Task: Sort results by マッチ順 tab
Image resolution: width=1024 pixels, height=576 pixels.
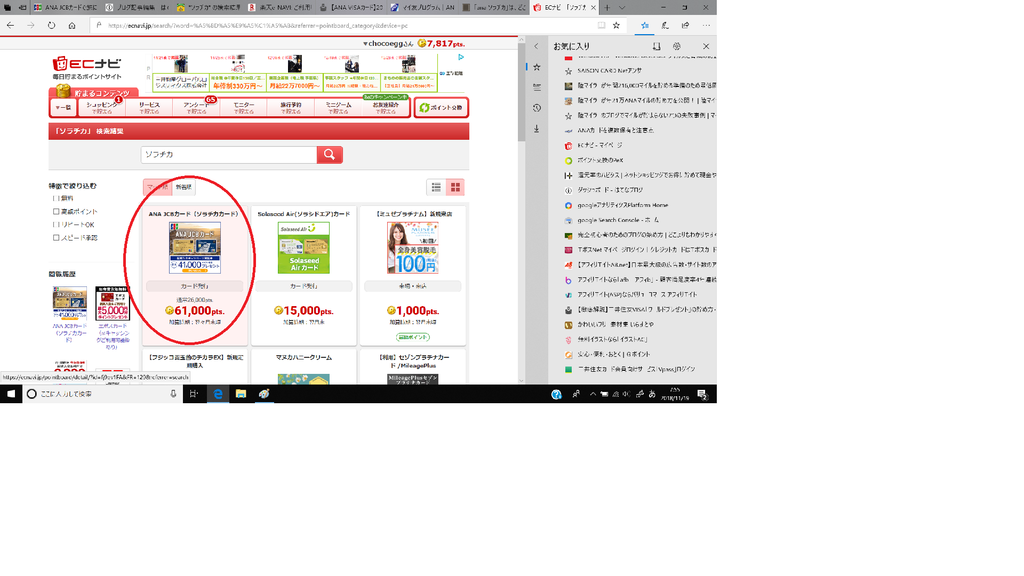Action: [x=157, y=187]
